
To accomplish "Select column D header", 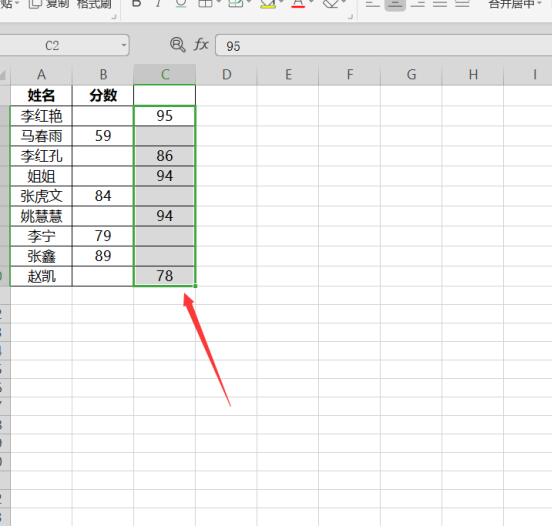I will click(226, 75).
